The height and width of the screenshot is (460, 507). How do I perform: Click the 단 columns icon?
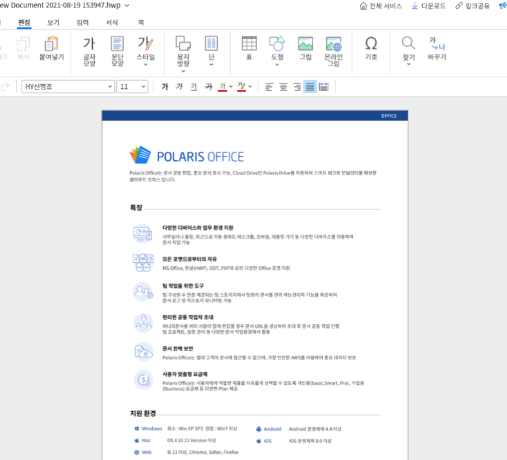(211, 48)
